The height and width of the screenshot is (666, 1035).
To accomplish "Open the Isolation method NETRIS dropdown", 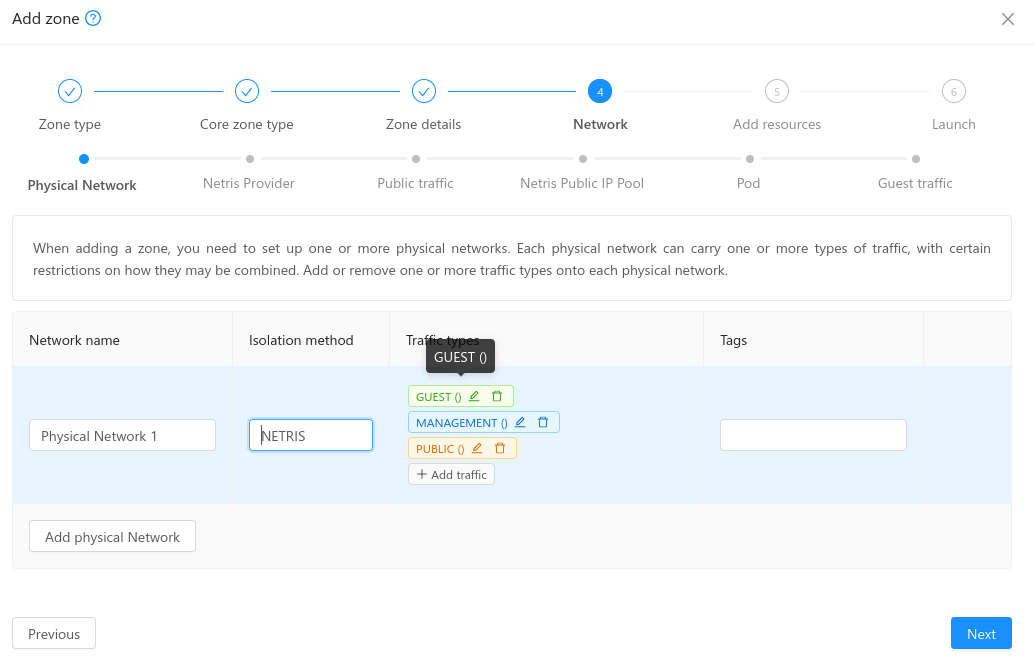I will tap(311, 435).
